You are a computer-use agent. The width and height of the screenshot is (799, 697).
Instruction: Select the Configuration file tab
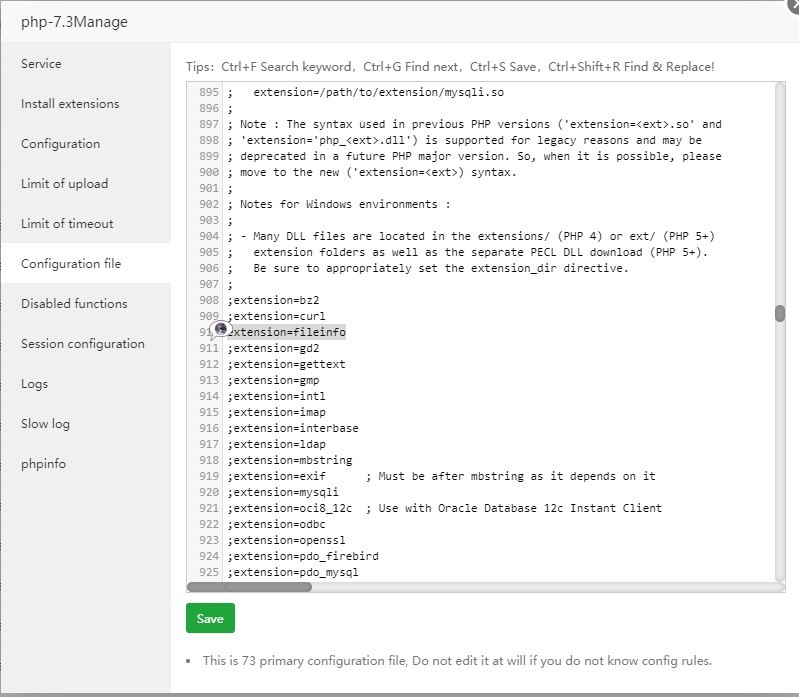[x=71, y=264]
